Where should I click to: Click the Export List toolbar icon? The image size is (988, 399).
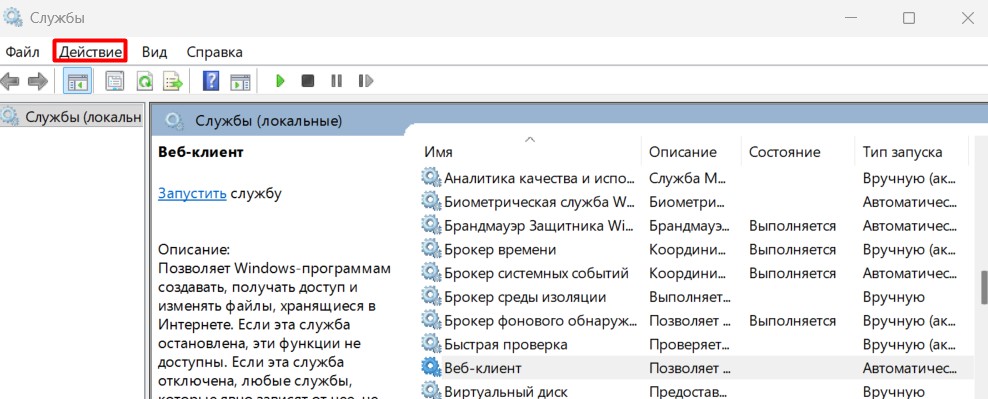173,81
